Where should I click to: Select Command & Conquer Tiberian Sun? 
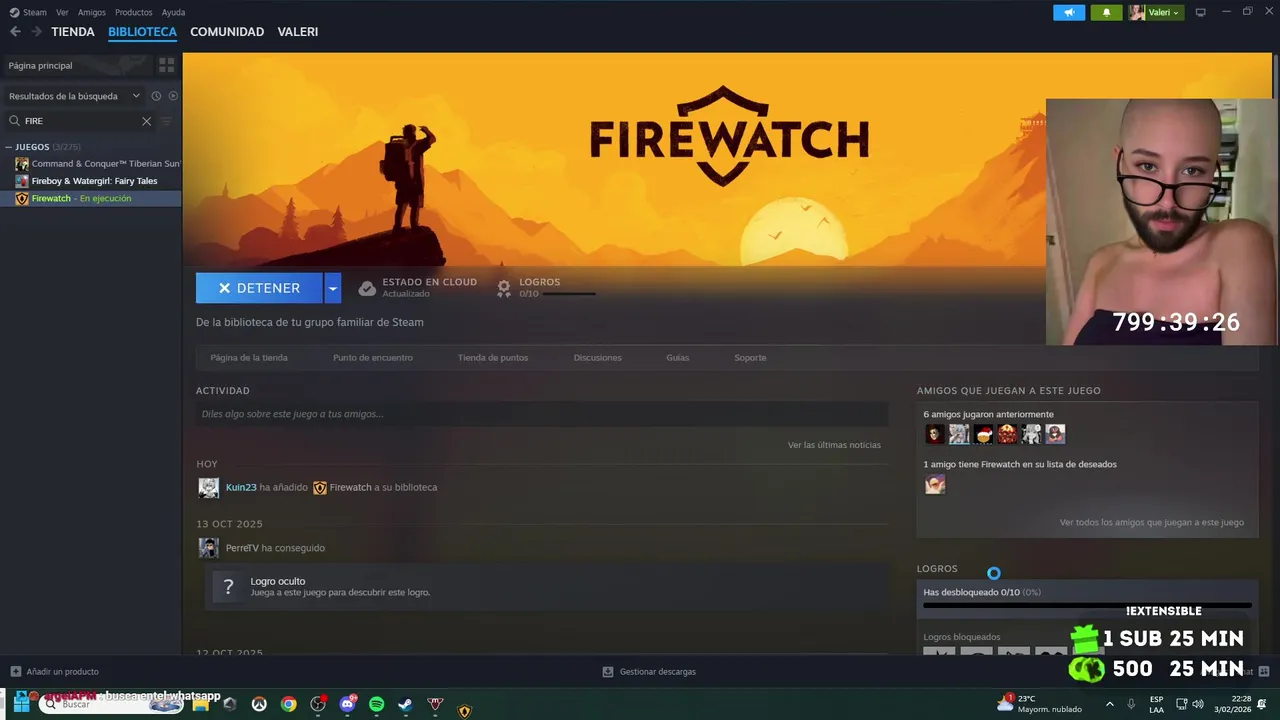(91, 164)
